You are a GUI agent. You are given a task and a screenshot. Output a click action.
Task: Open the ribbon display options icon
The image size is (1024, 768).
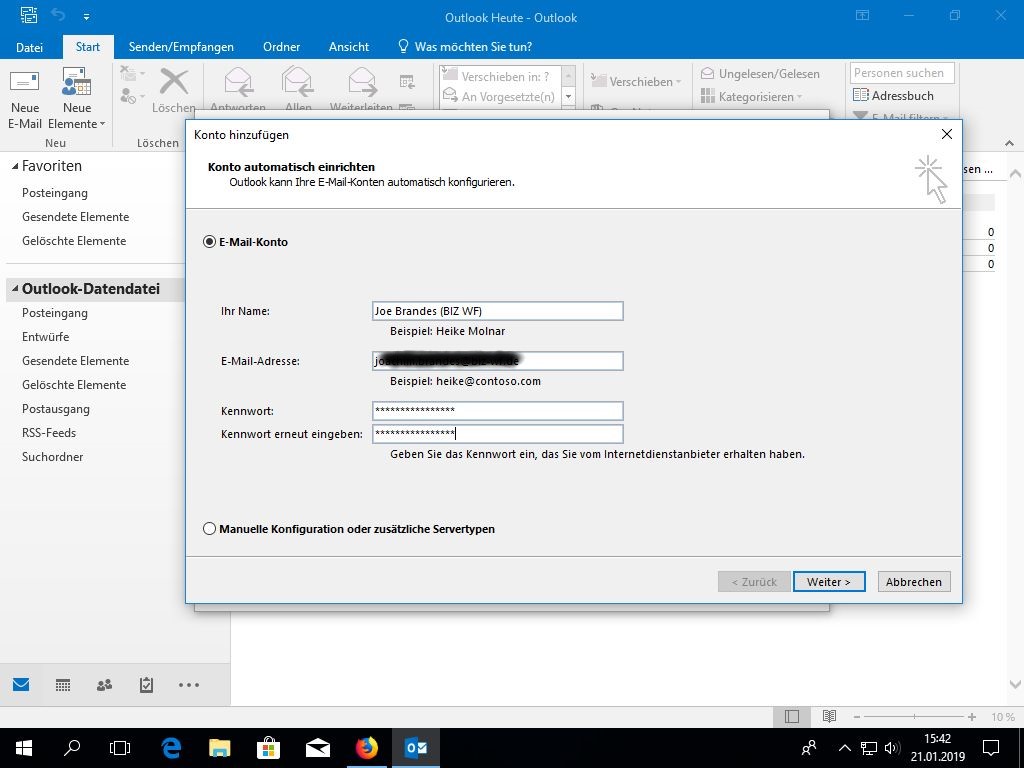tap(863, 16)
